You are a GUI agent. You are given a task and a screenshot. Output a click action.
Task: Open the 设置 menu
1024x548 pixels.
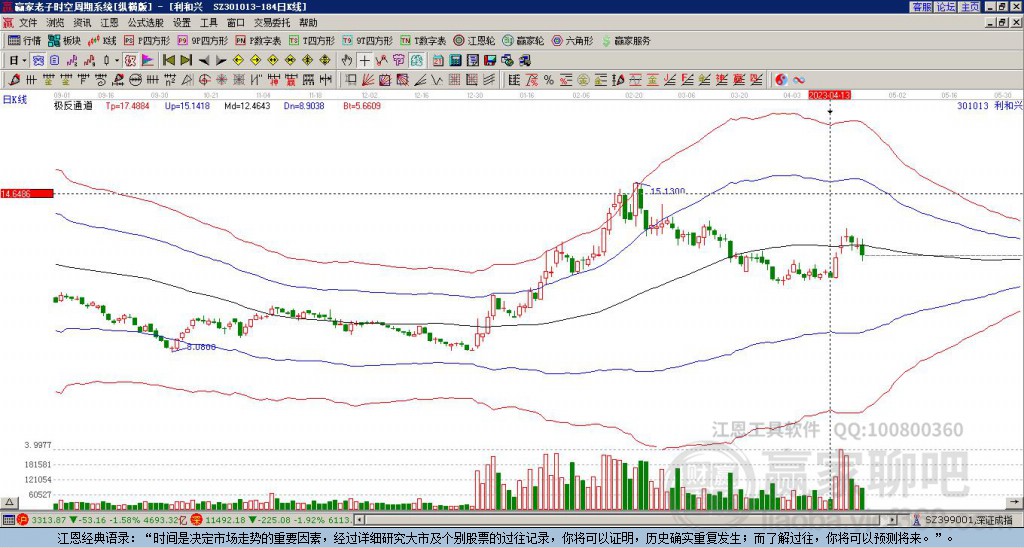[x=182, y=23]
